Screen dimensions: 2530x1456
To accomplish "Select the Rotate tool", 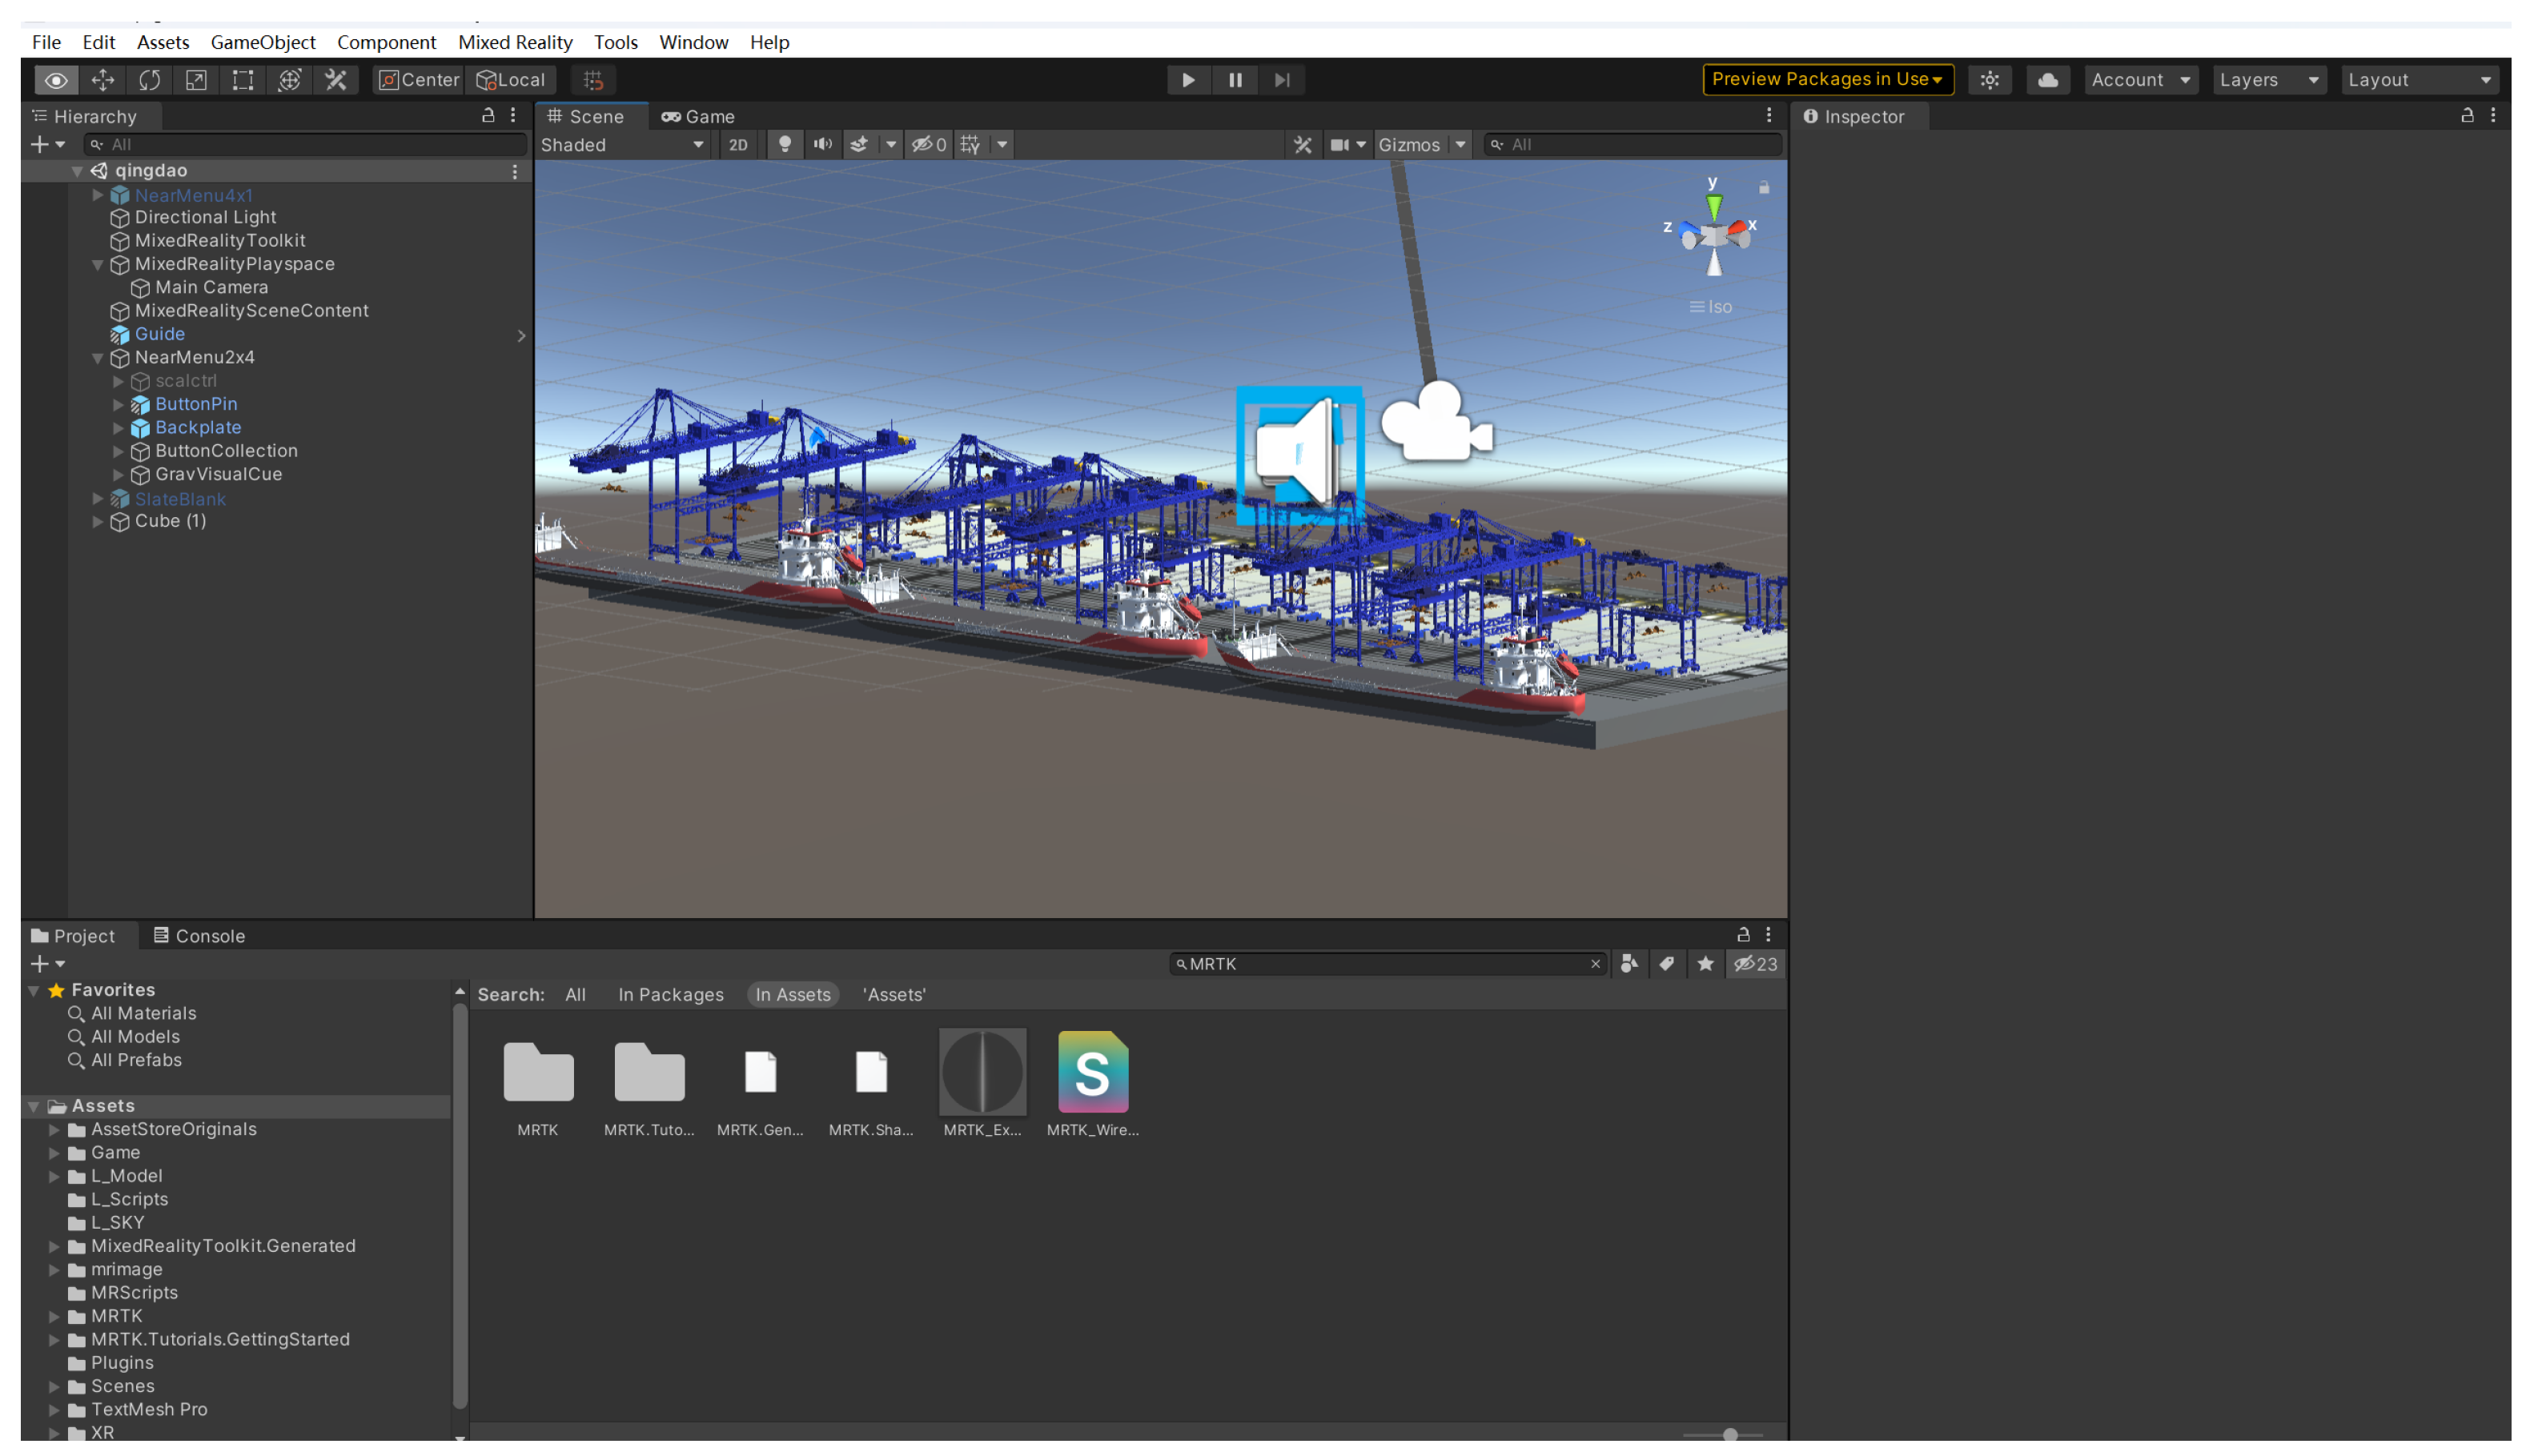I will point(149,80).
